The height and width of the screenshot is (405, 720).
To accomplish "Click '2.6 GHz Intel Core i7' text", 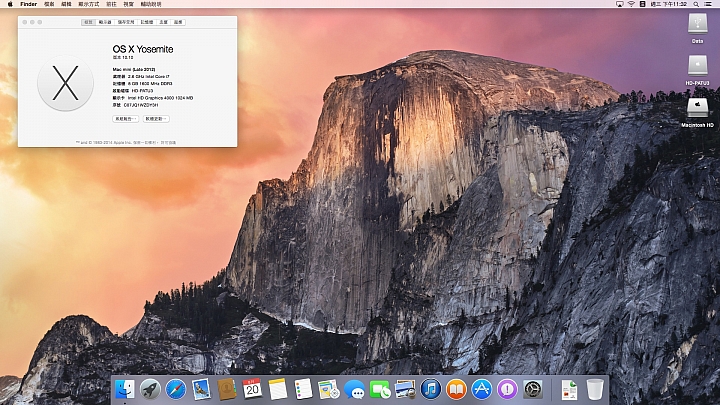I will tap(149, 77).
